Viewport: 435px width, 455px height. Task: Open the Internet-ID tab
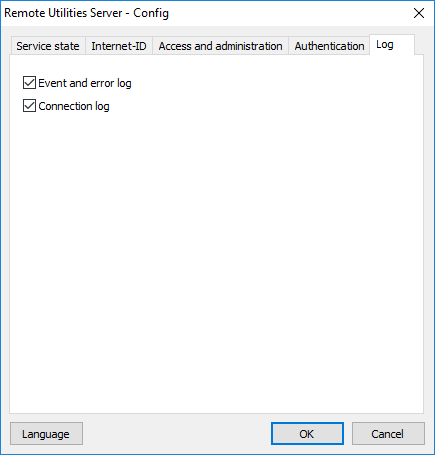coord(119,46)
